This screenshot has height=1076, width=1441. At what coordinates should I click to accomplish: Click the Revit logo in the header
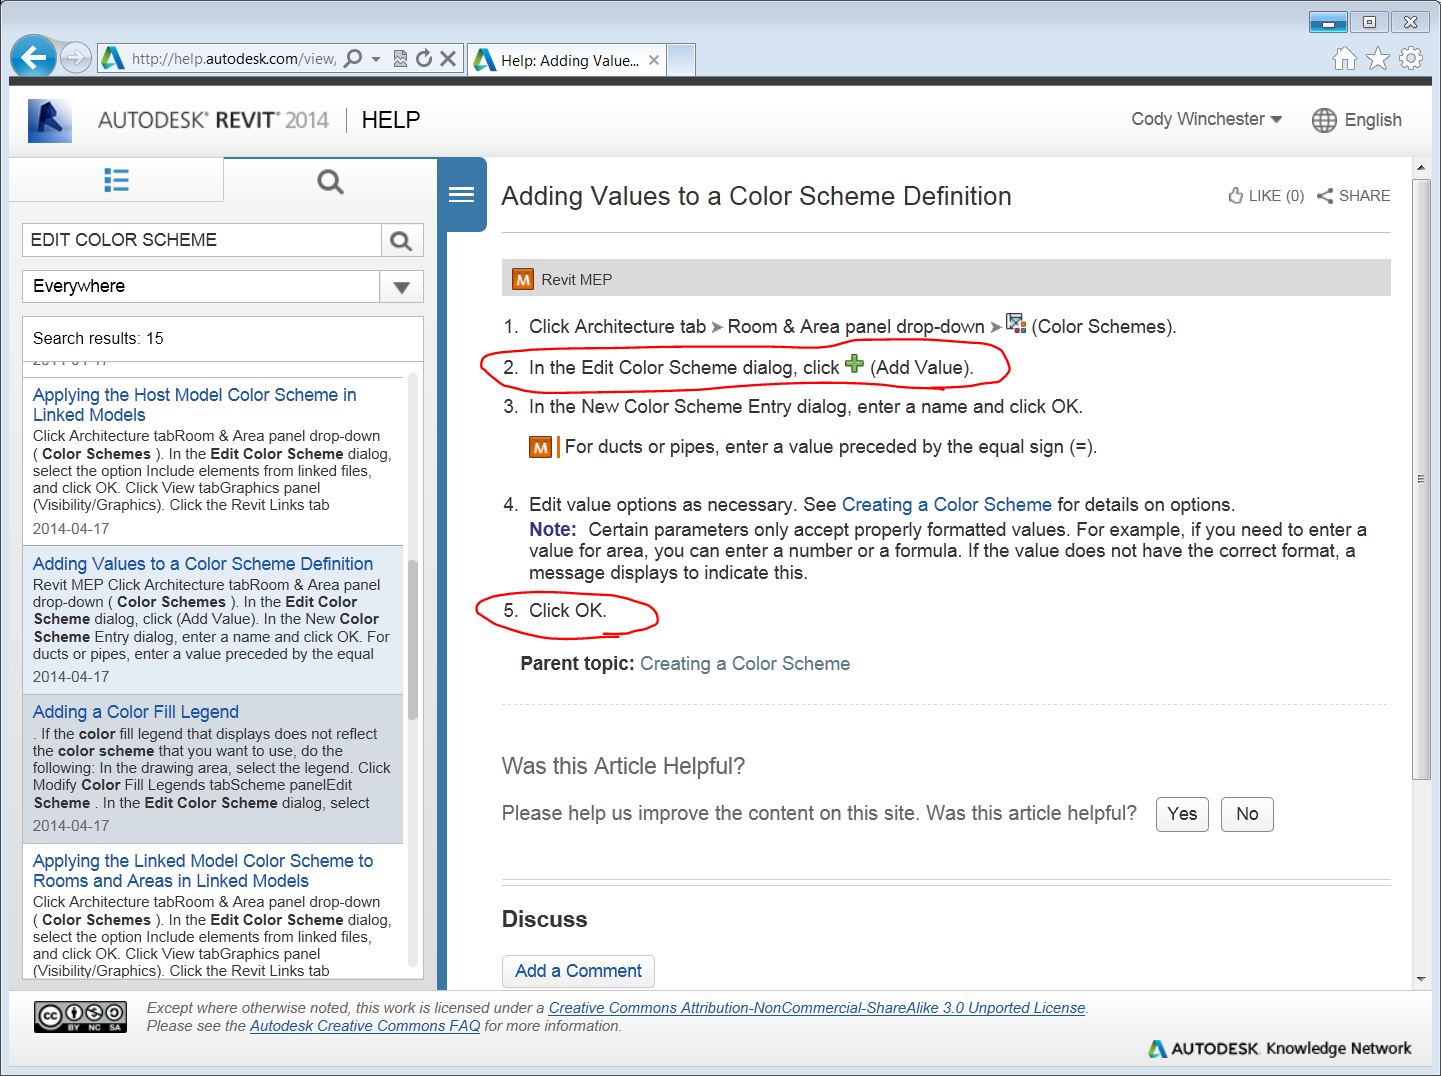pyautogui.click(x=50, y=121)
